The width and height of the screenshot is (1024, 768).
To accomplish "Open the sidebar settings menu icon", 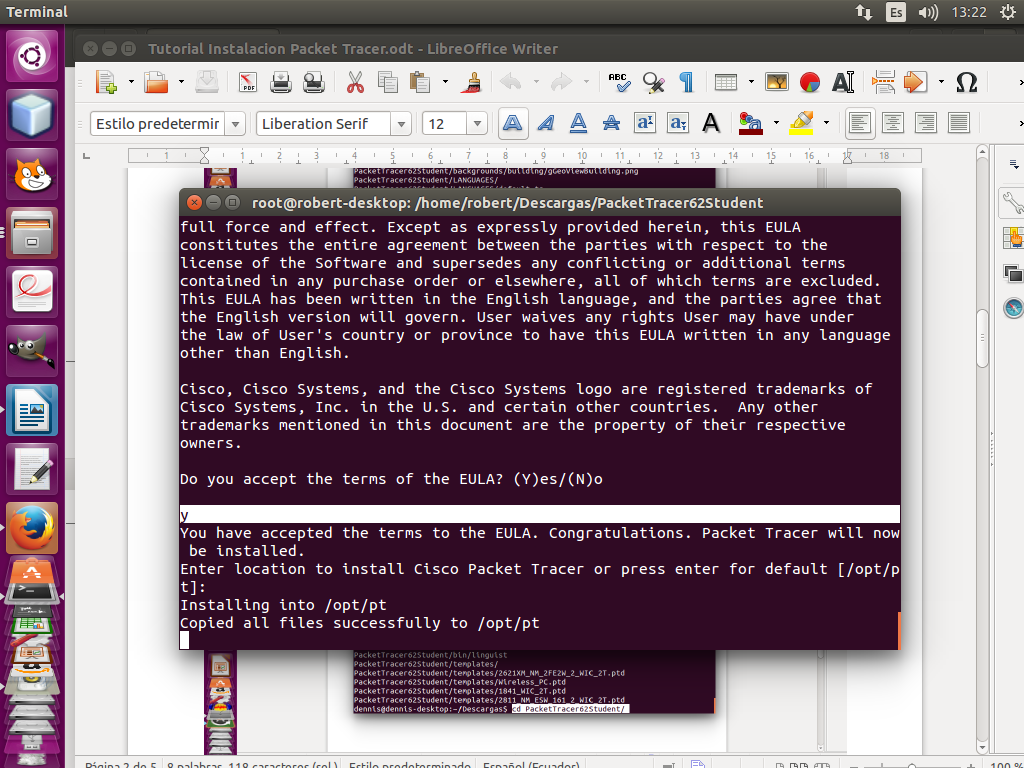I will pyautogui.click(x=1014, y=164).
